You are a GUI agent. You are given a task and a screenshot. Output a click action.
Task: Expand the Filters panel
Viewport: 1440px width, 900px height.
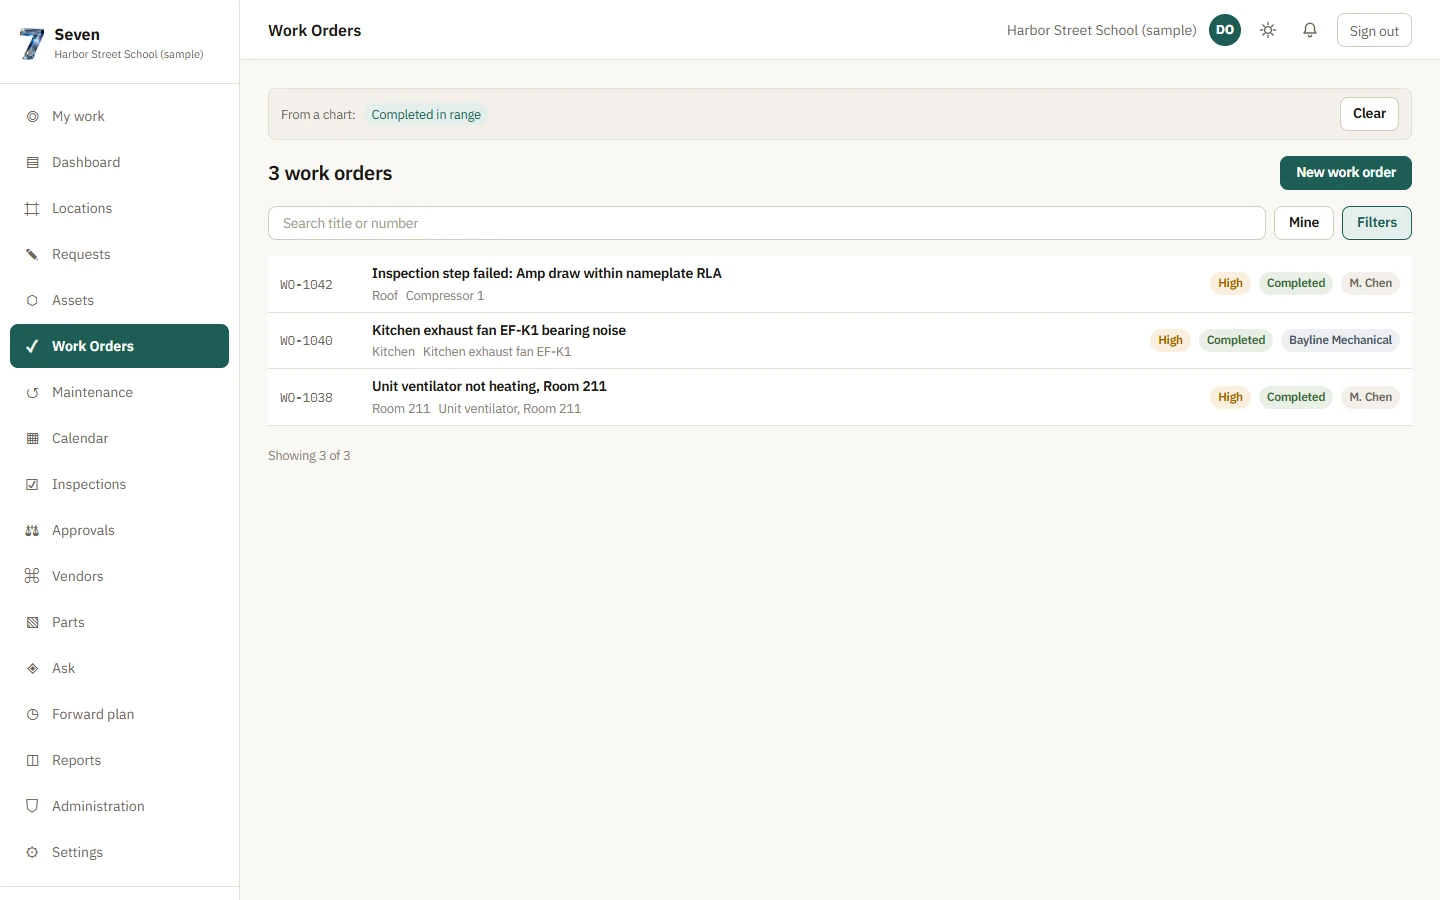pos(1377,223)
